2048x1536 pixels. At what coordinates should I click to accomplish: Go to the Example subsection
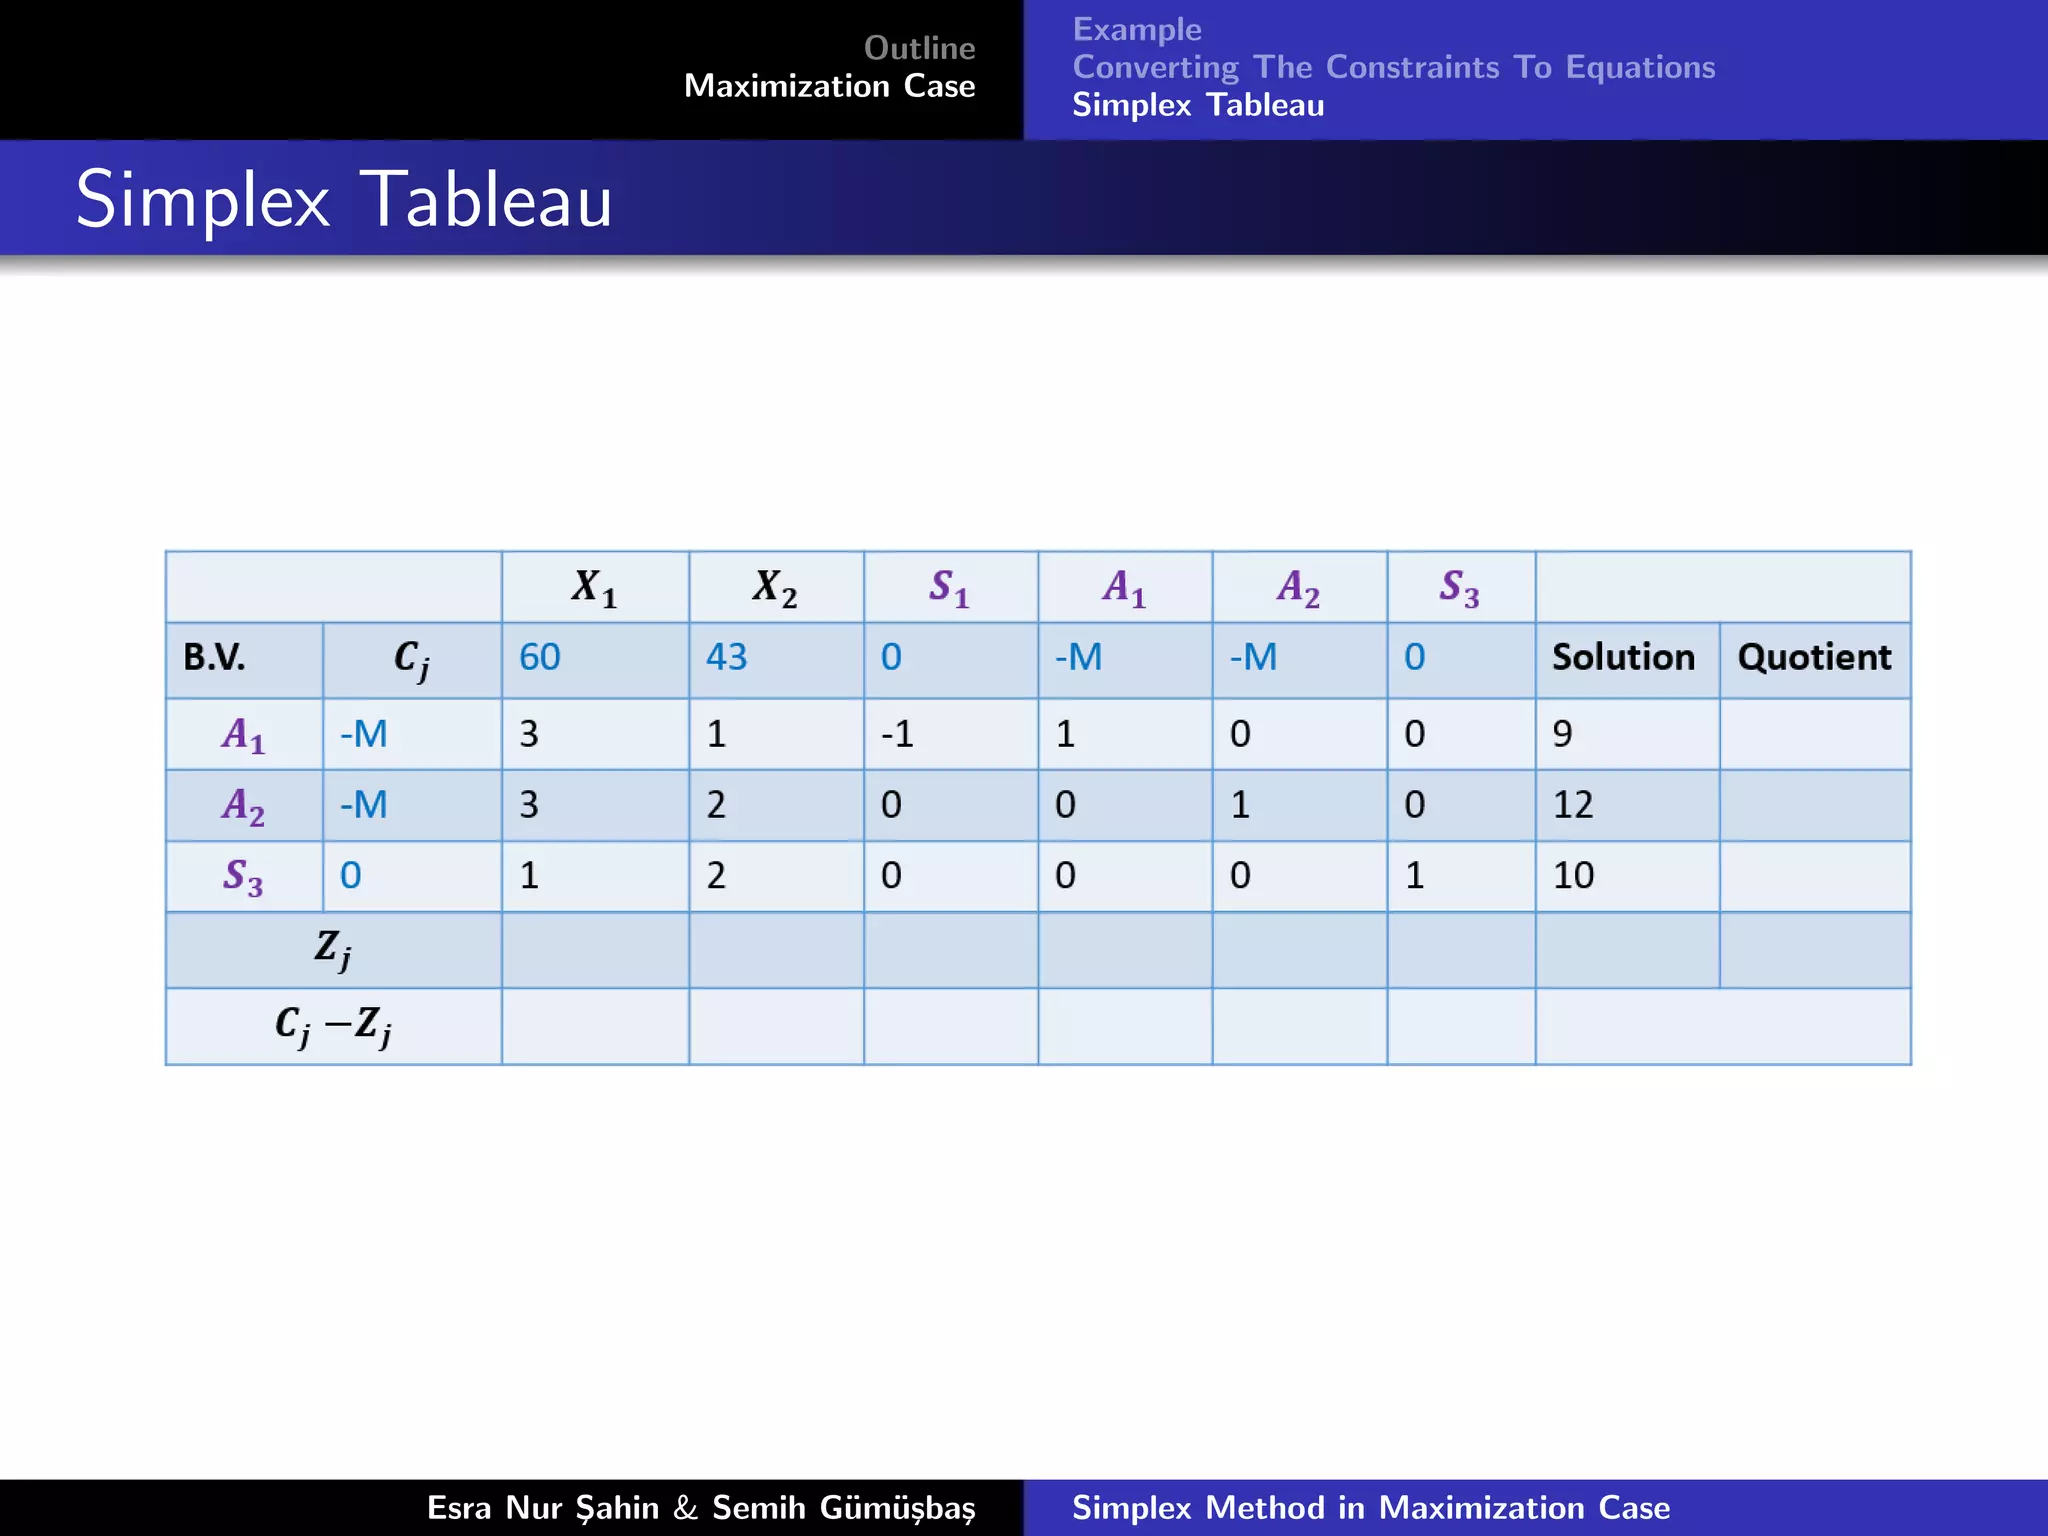click(x=1136, y=29)
